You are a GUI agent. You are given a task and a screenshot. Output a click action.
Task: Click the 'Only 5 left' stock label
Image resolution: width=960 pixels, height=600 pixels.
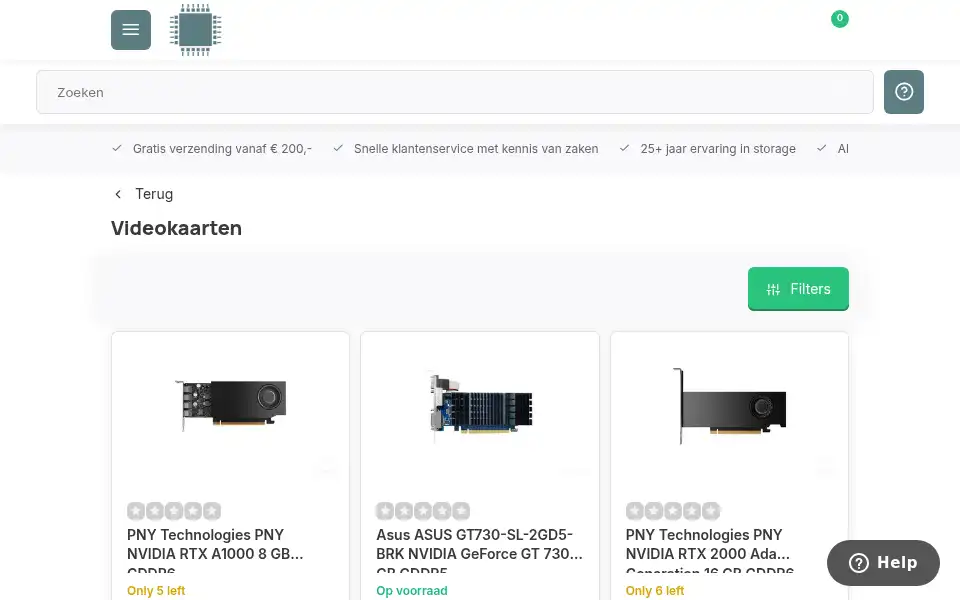coord(156,591)
